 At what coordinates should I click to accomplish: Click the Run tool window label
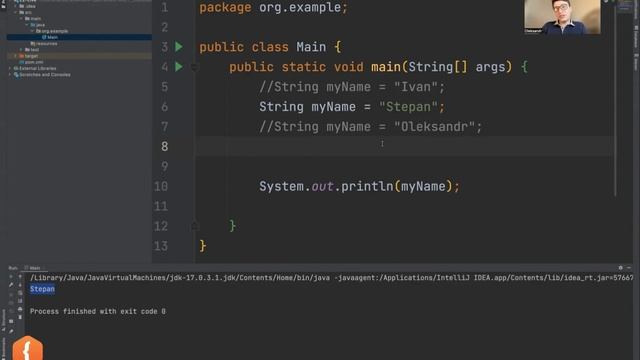click(13, 268)
